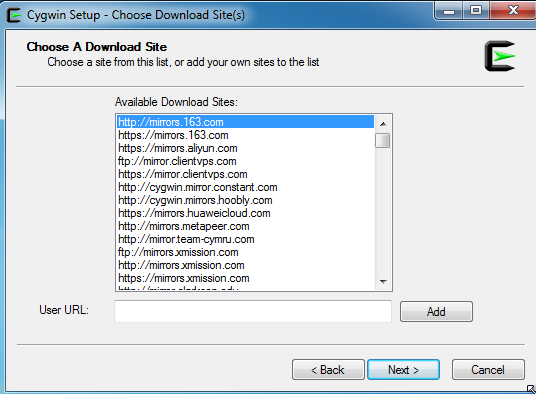Screen dimensions: 536x394
Task: Go to previous step with Back
Action: tap(328, 369)
